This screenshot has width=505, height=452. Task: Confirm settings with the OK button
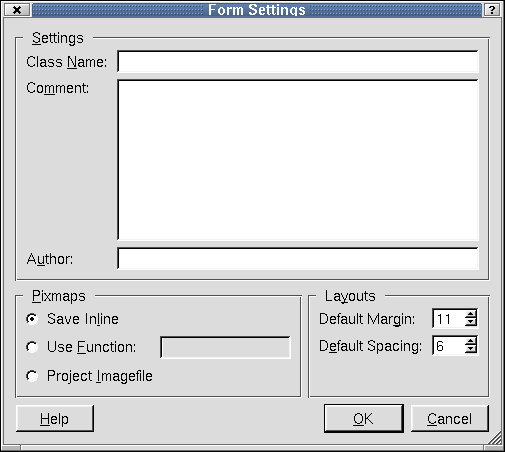(x=364, y=419)
